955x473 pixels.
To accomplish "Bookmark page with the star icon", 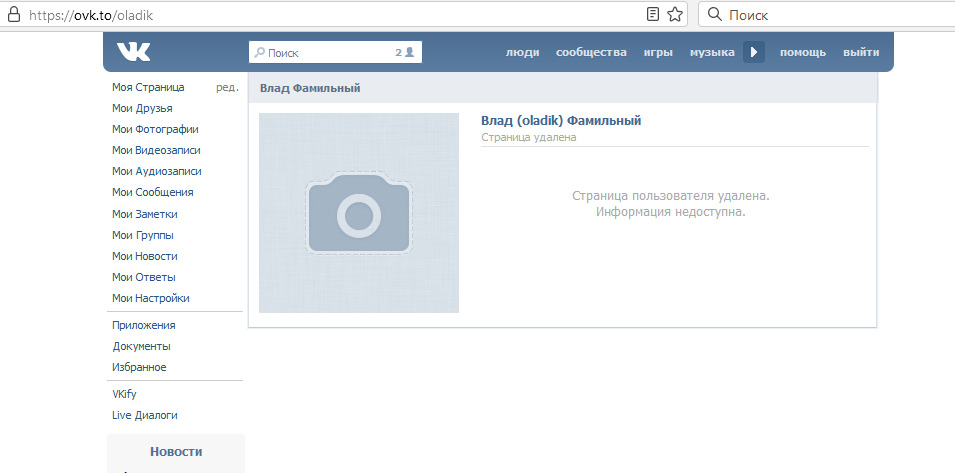I will (x=675, y=15).
